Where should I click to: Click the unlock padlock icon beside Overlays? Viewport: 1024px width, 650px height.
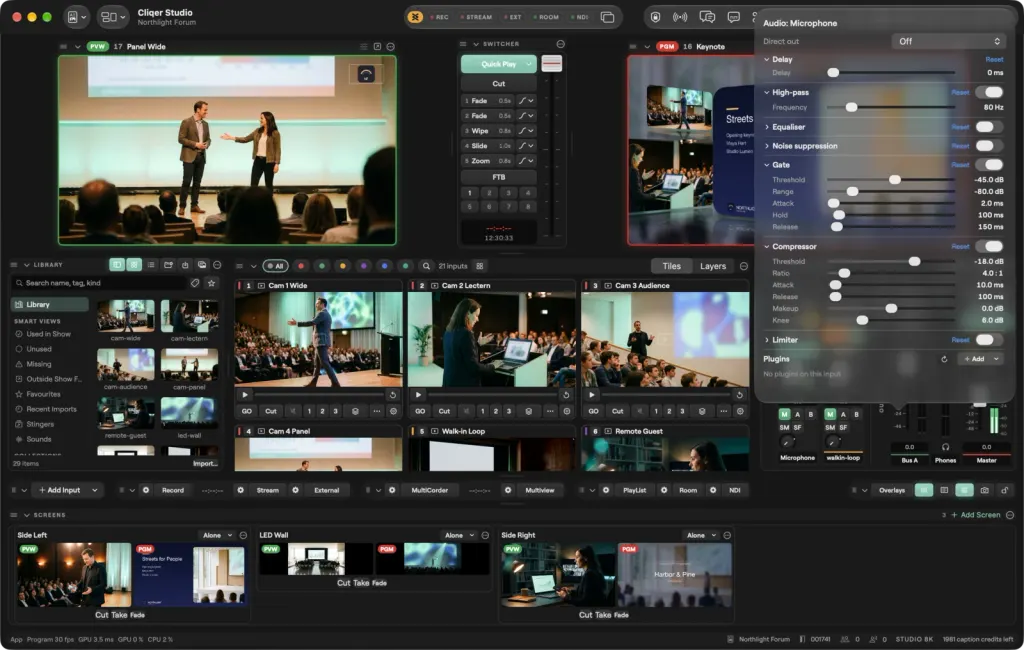pyautogui.click(x=1004, y=490)
